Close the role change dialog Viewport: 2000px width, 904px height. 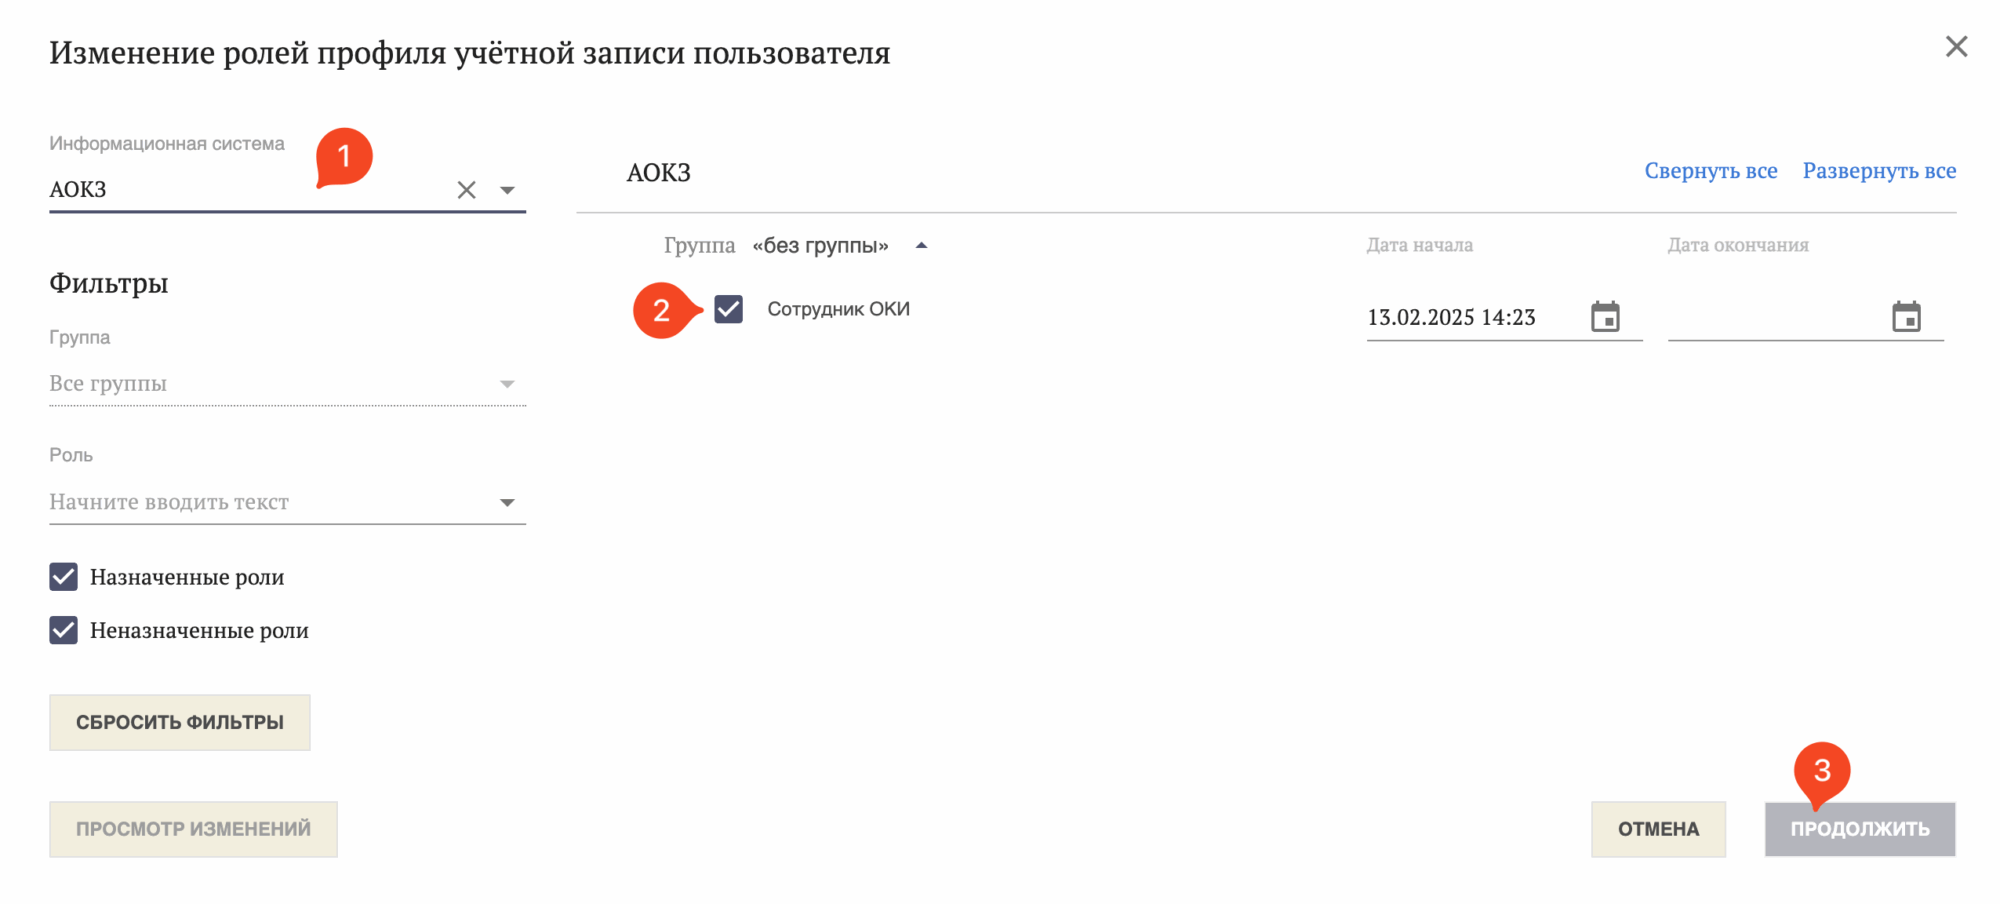1956,47
